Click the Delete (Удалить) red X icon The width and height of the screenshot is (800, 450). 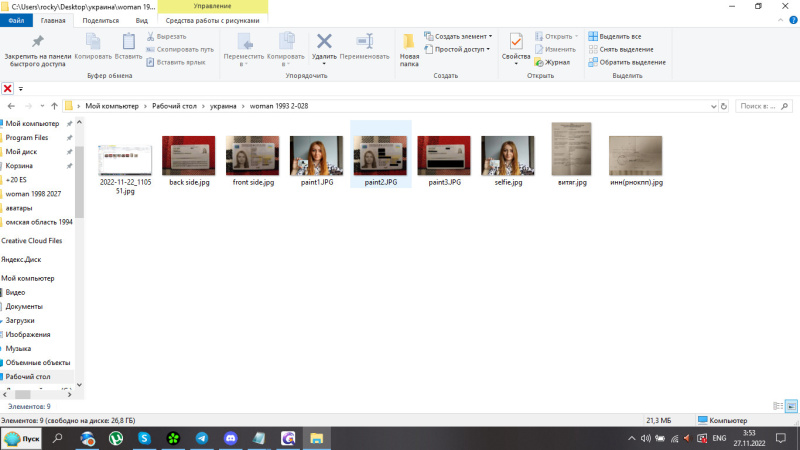[x=324, y=42]
